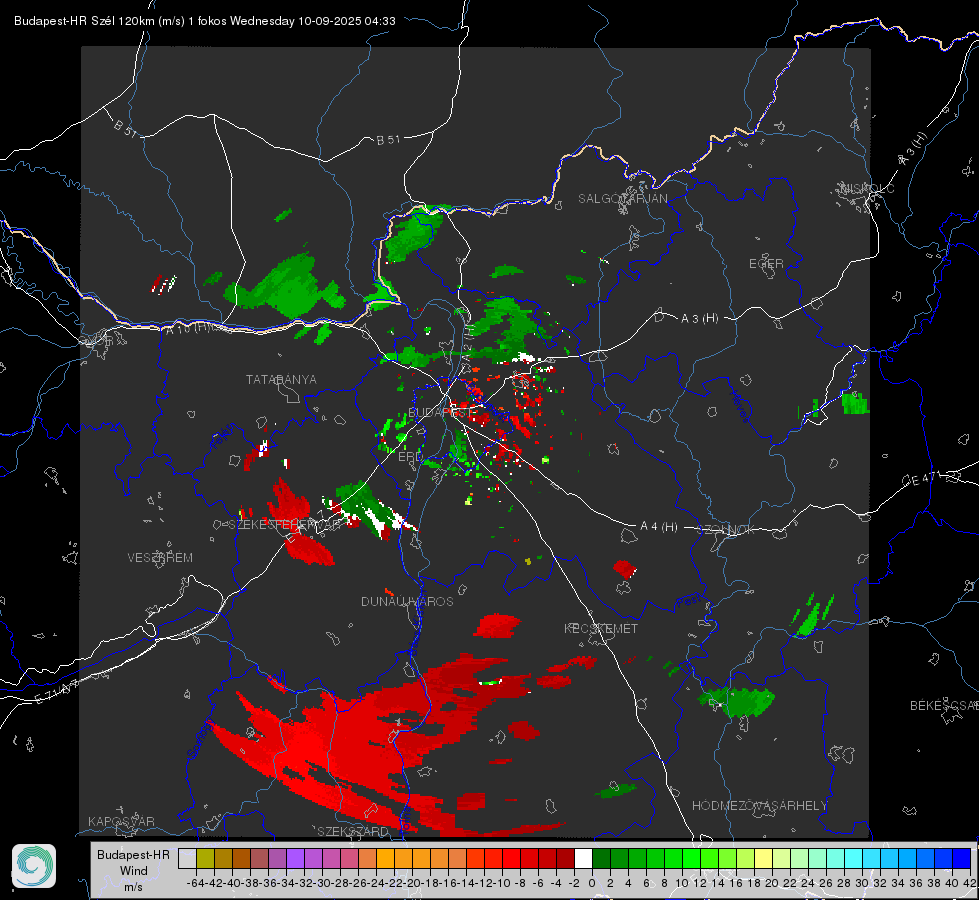Click the VESZPRÉM city label
The height and width of the screenshot is (900, 979).
pyautogui.click(x=160, y=557)
